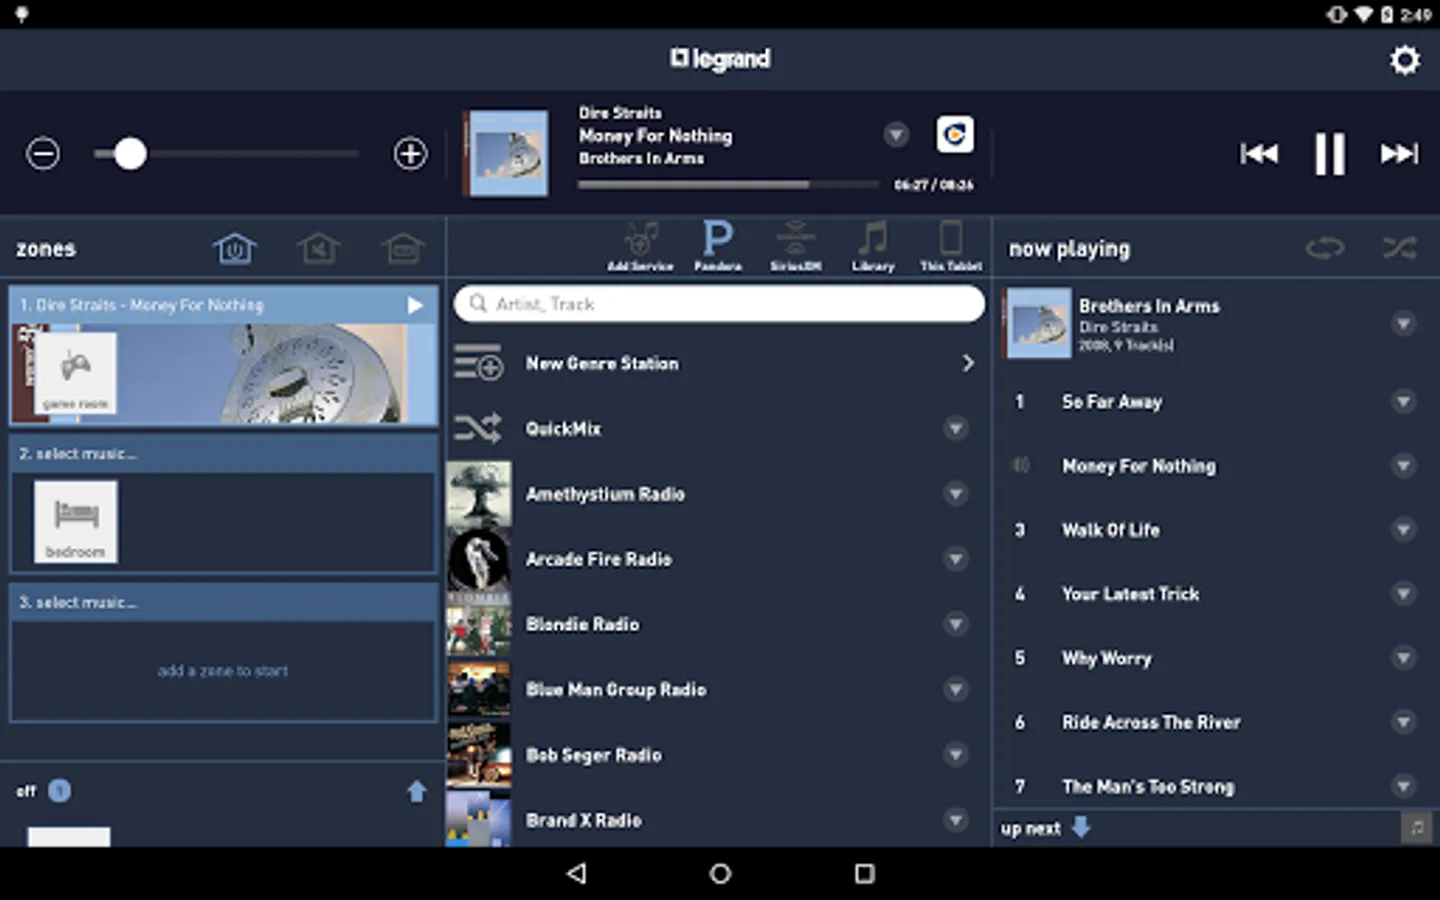Open the now-playing track dropdown arrow
1440x900 pixels.
[896, 134]
